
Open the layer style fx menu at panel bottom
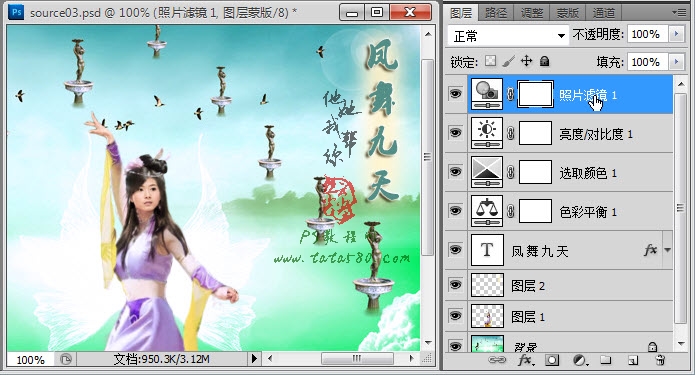pos(525,360)
